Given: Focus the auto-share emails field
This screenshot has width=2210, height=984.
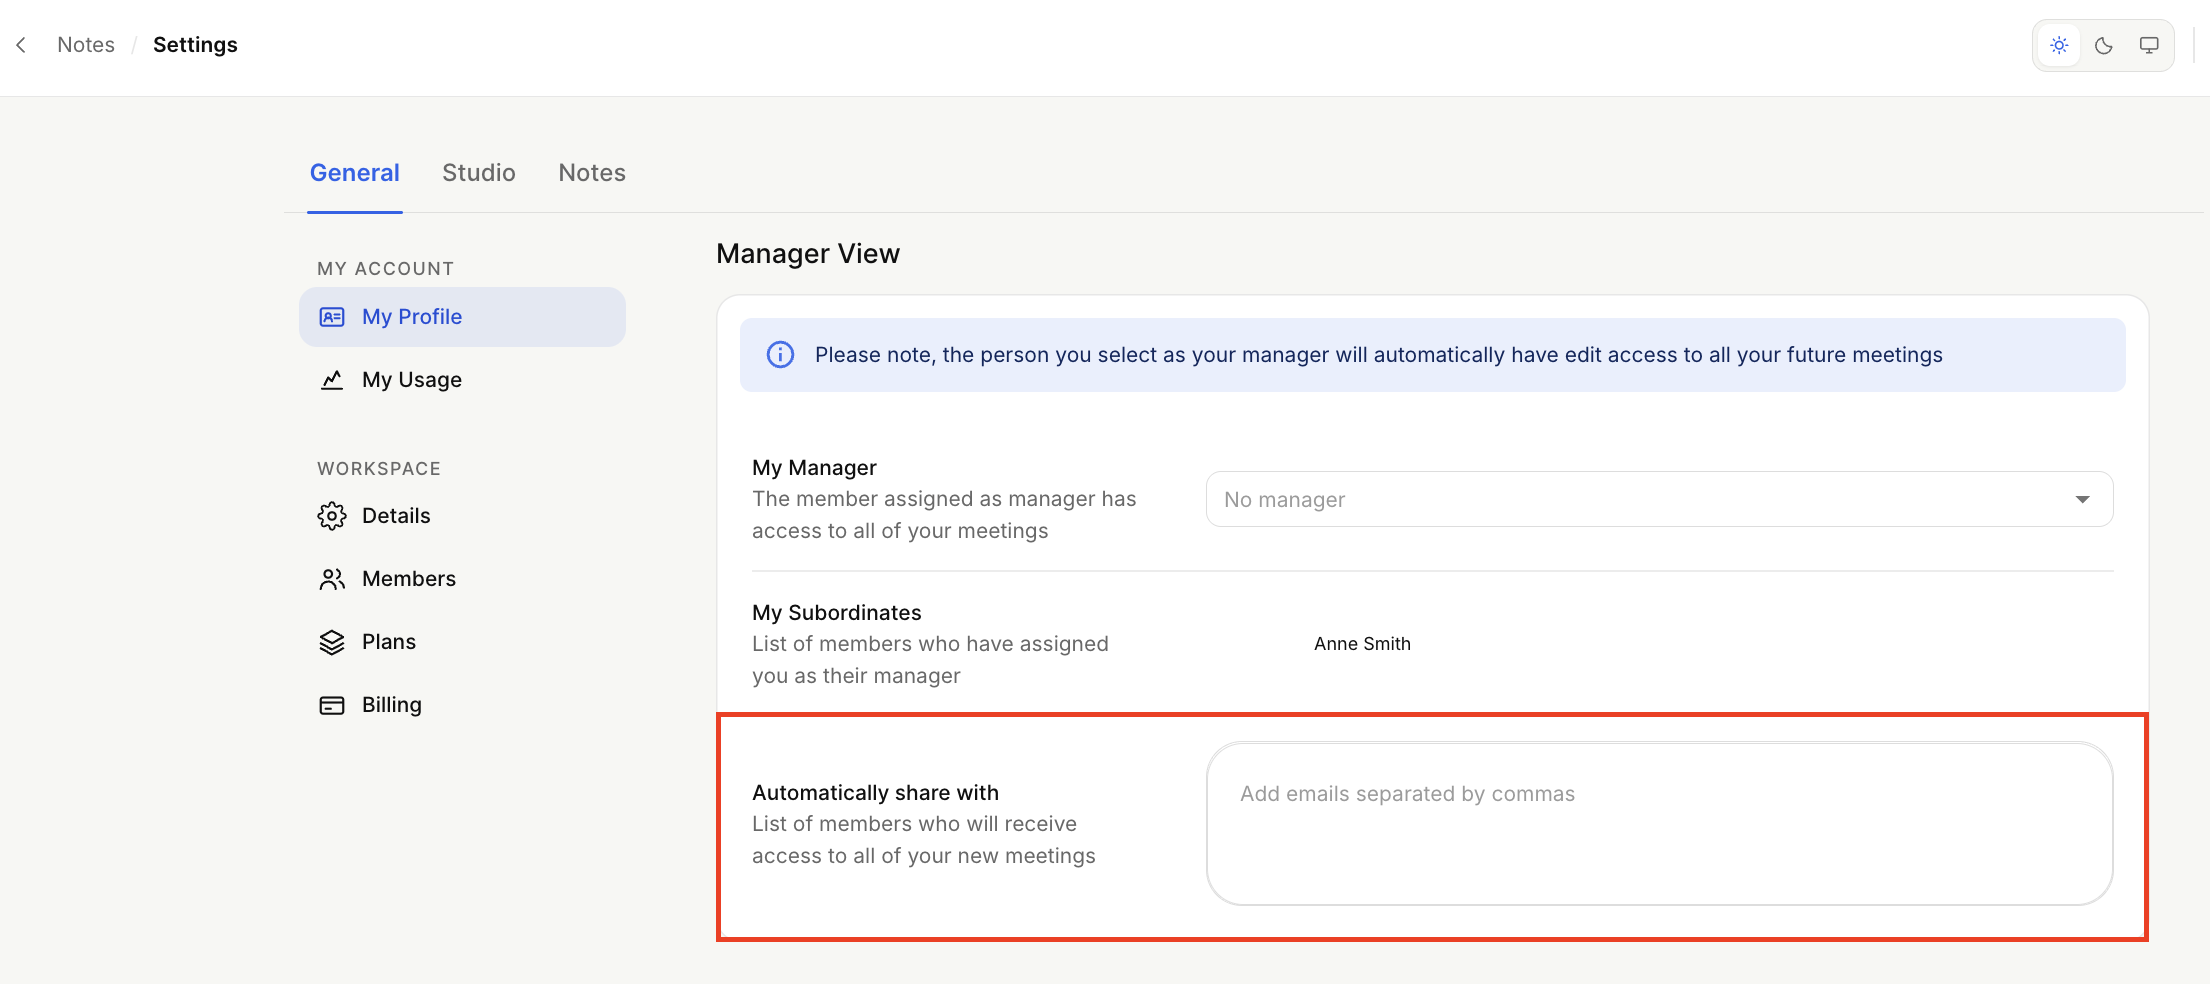Looking at the screenshot, I should coord(1660,824).
